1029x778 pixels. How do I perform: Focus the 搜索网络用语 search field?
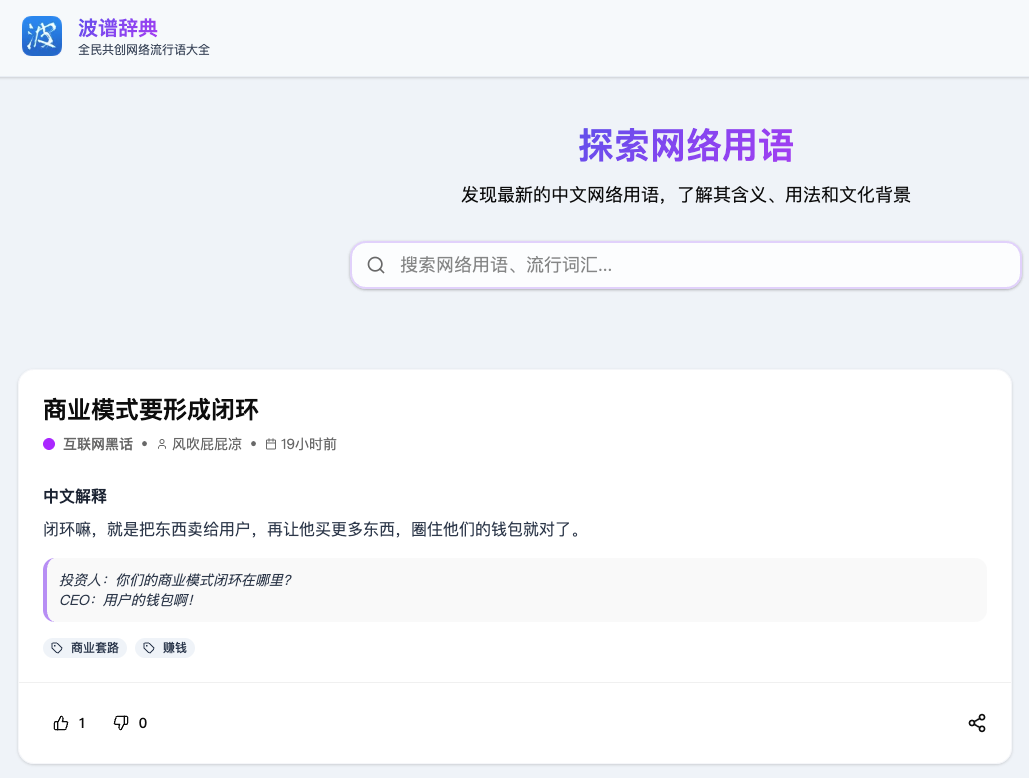pos(700,265)
